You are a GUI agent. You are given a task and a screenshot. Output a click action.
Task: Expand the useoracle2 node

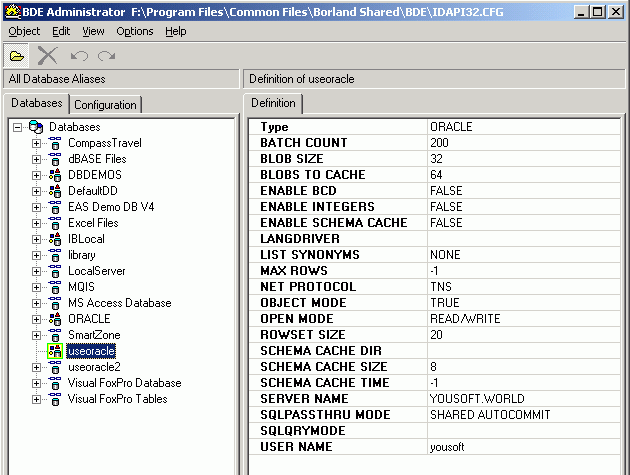coord(36,367)
